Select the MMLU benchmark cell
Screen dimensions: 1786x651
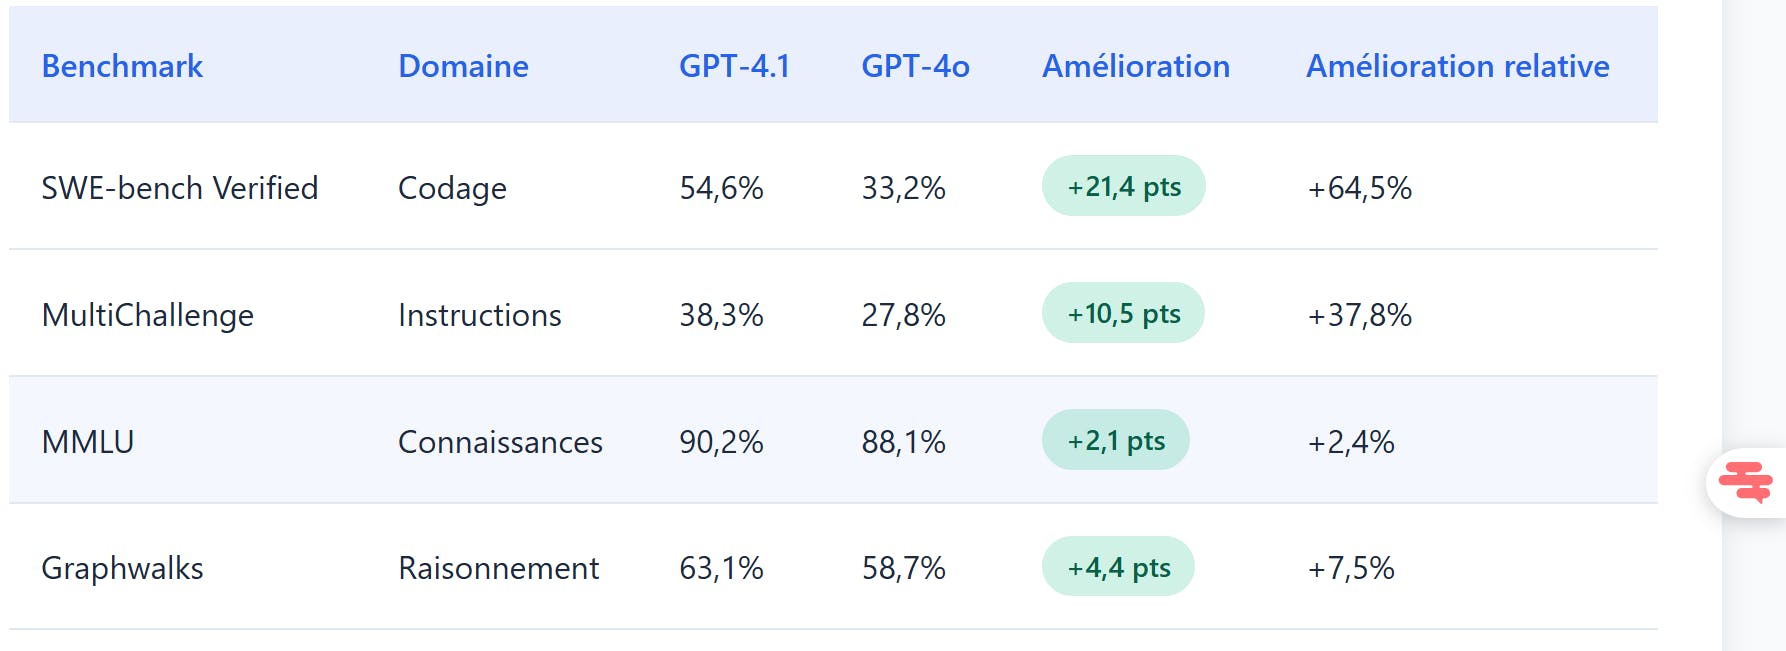pos(88,442)
